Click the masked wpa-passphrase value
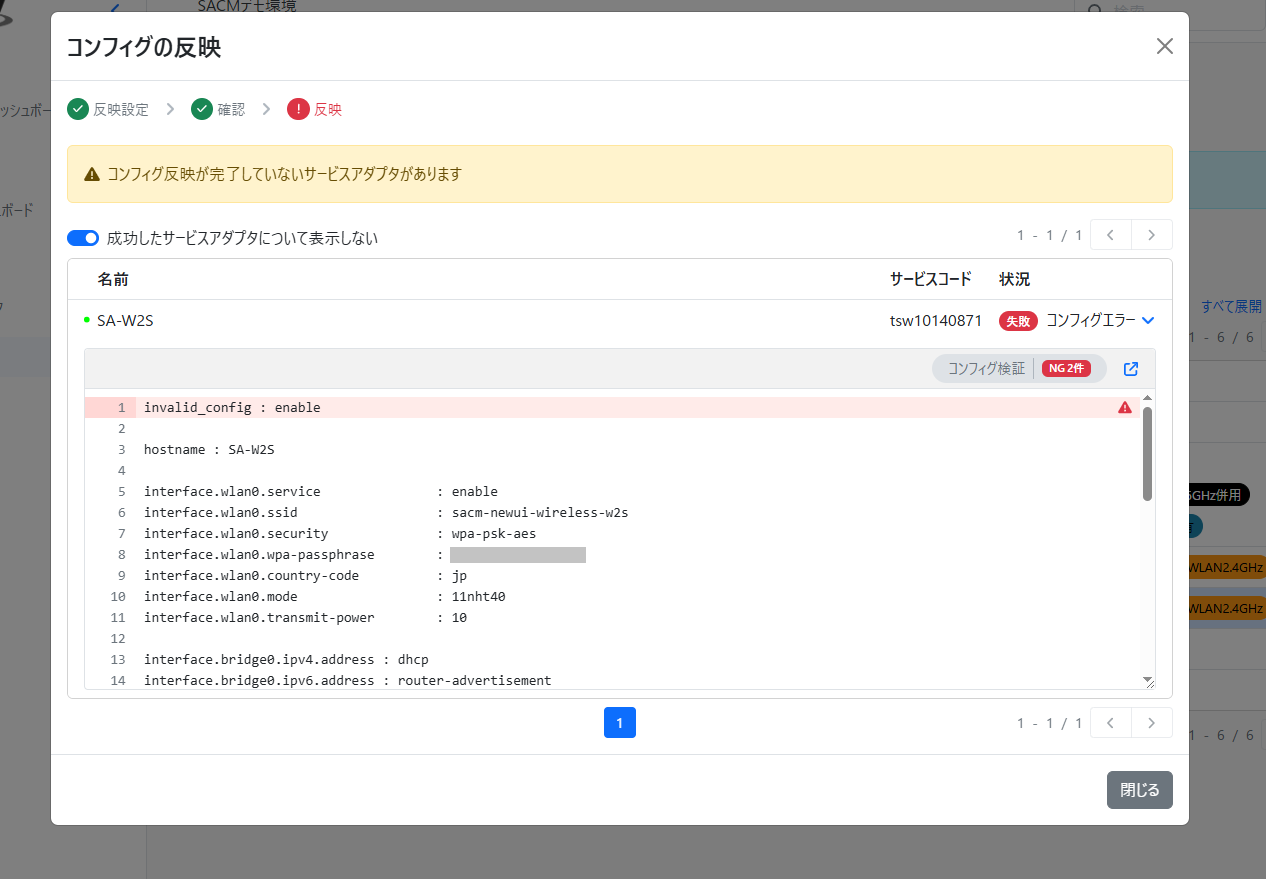Image resolution: width=1266 pixels, height=879 pixels. (518, 555)
